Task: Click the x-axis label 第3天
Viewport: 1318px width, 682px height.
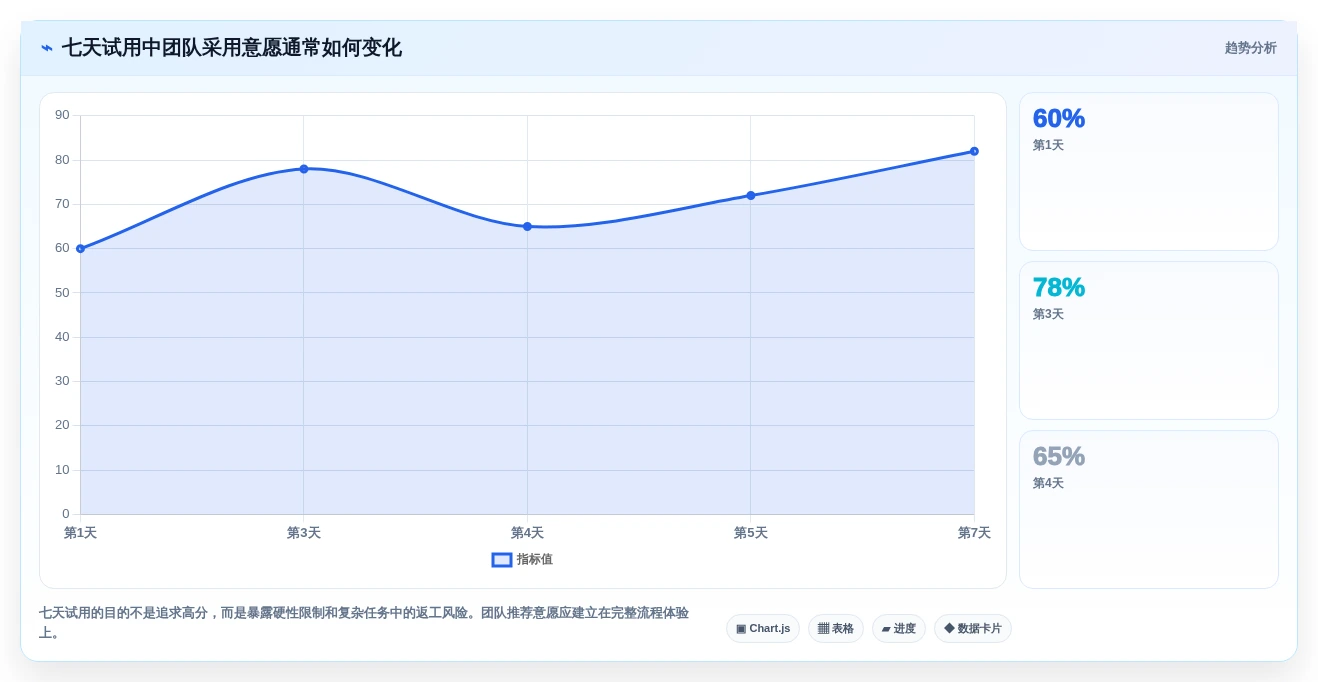Action: (x=304, y=533)
